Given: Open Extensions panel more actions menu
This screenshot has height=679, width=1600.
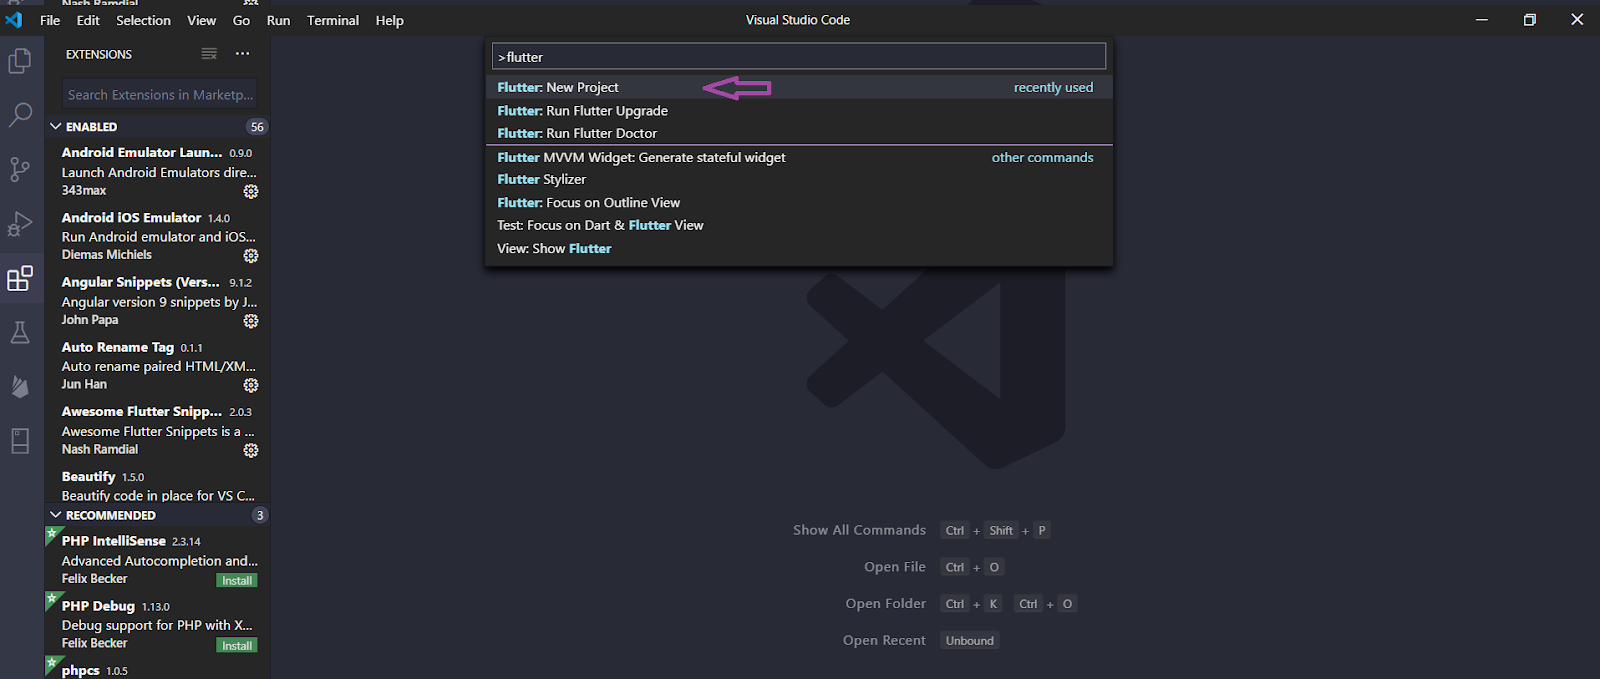Looking at the screenshot, I should click(242, 54).
